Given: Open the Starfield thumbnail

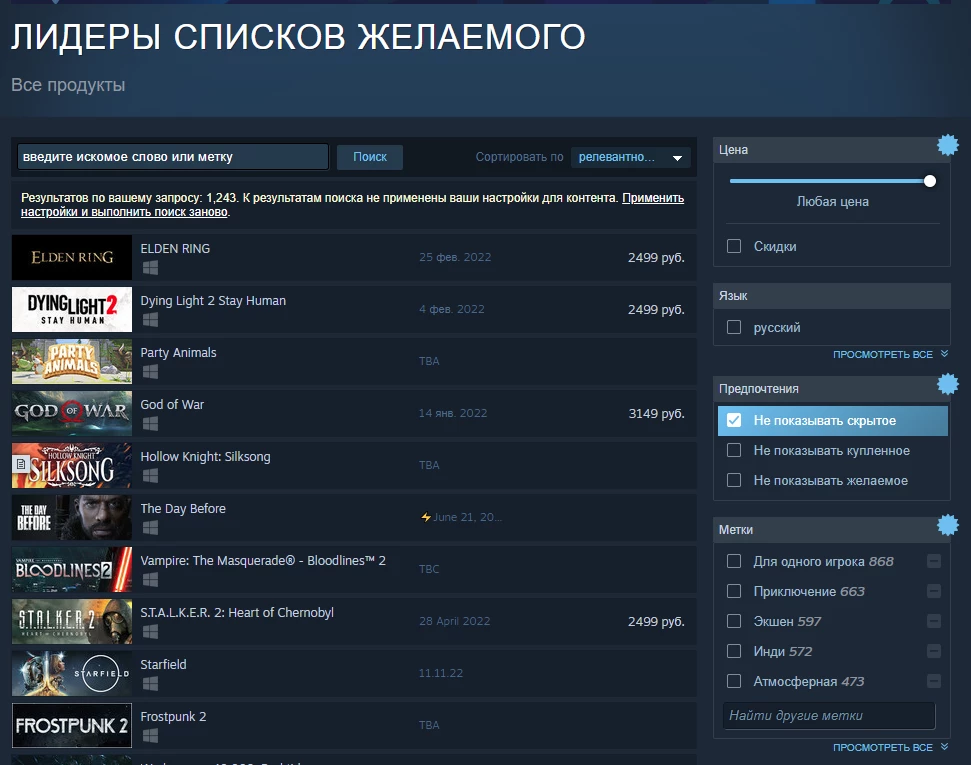Looking at the screenshot, I should pos(72,673).
